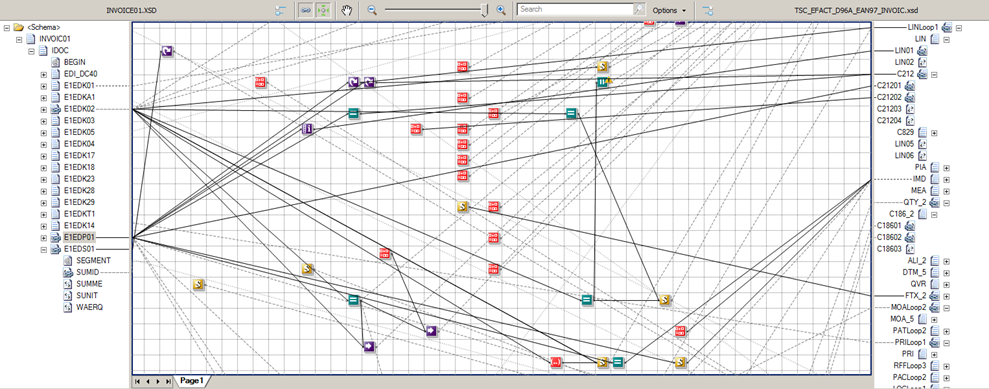Select the WAERQ field
The height and width of the screenshot is (389, 989).
pos(90,308)
